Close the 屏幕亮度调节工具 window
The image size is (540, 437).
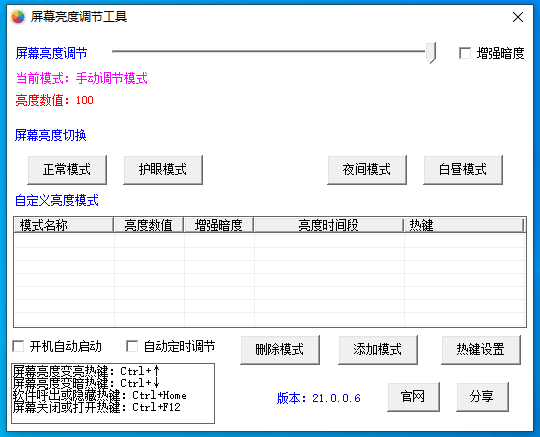(x=518, y=17)
